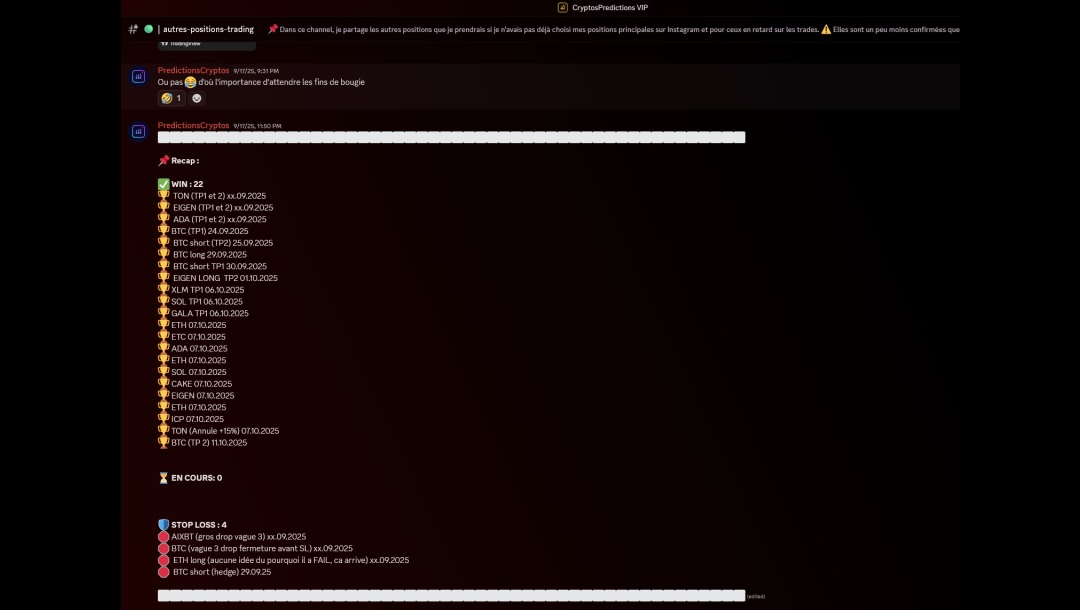Expand the channel topic starting Dans ce channel
1080x610 pixels.
(x=613, y=30)
